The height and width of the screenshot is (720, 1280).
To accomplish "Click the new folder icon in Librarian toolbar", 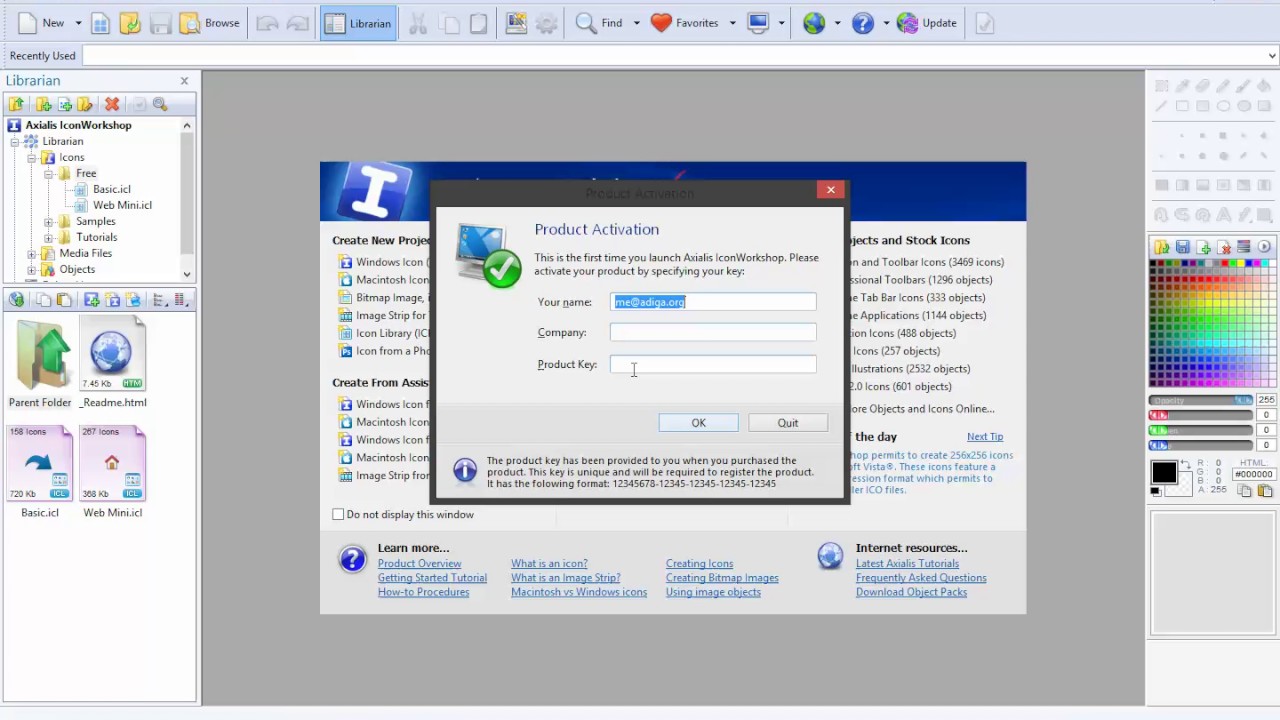I will pos(43,104).
